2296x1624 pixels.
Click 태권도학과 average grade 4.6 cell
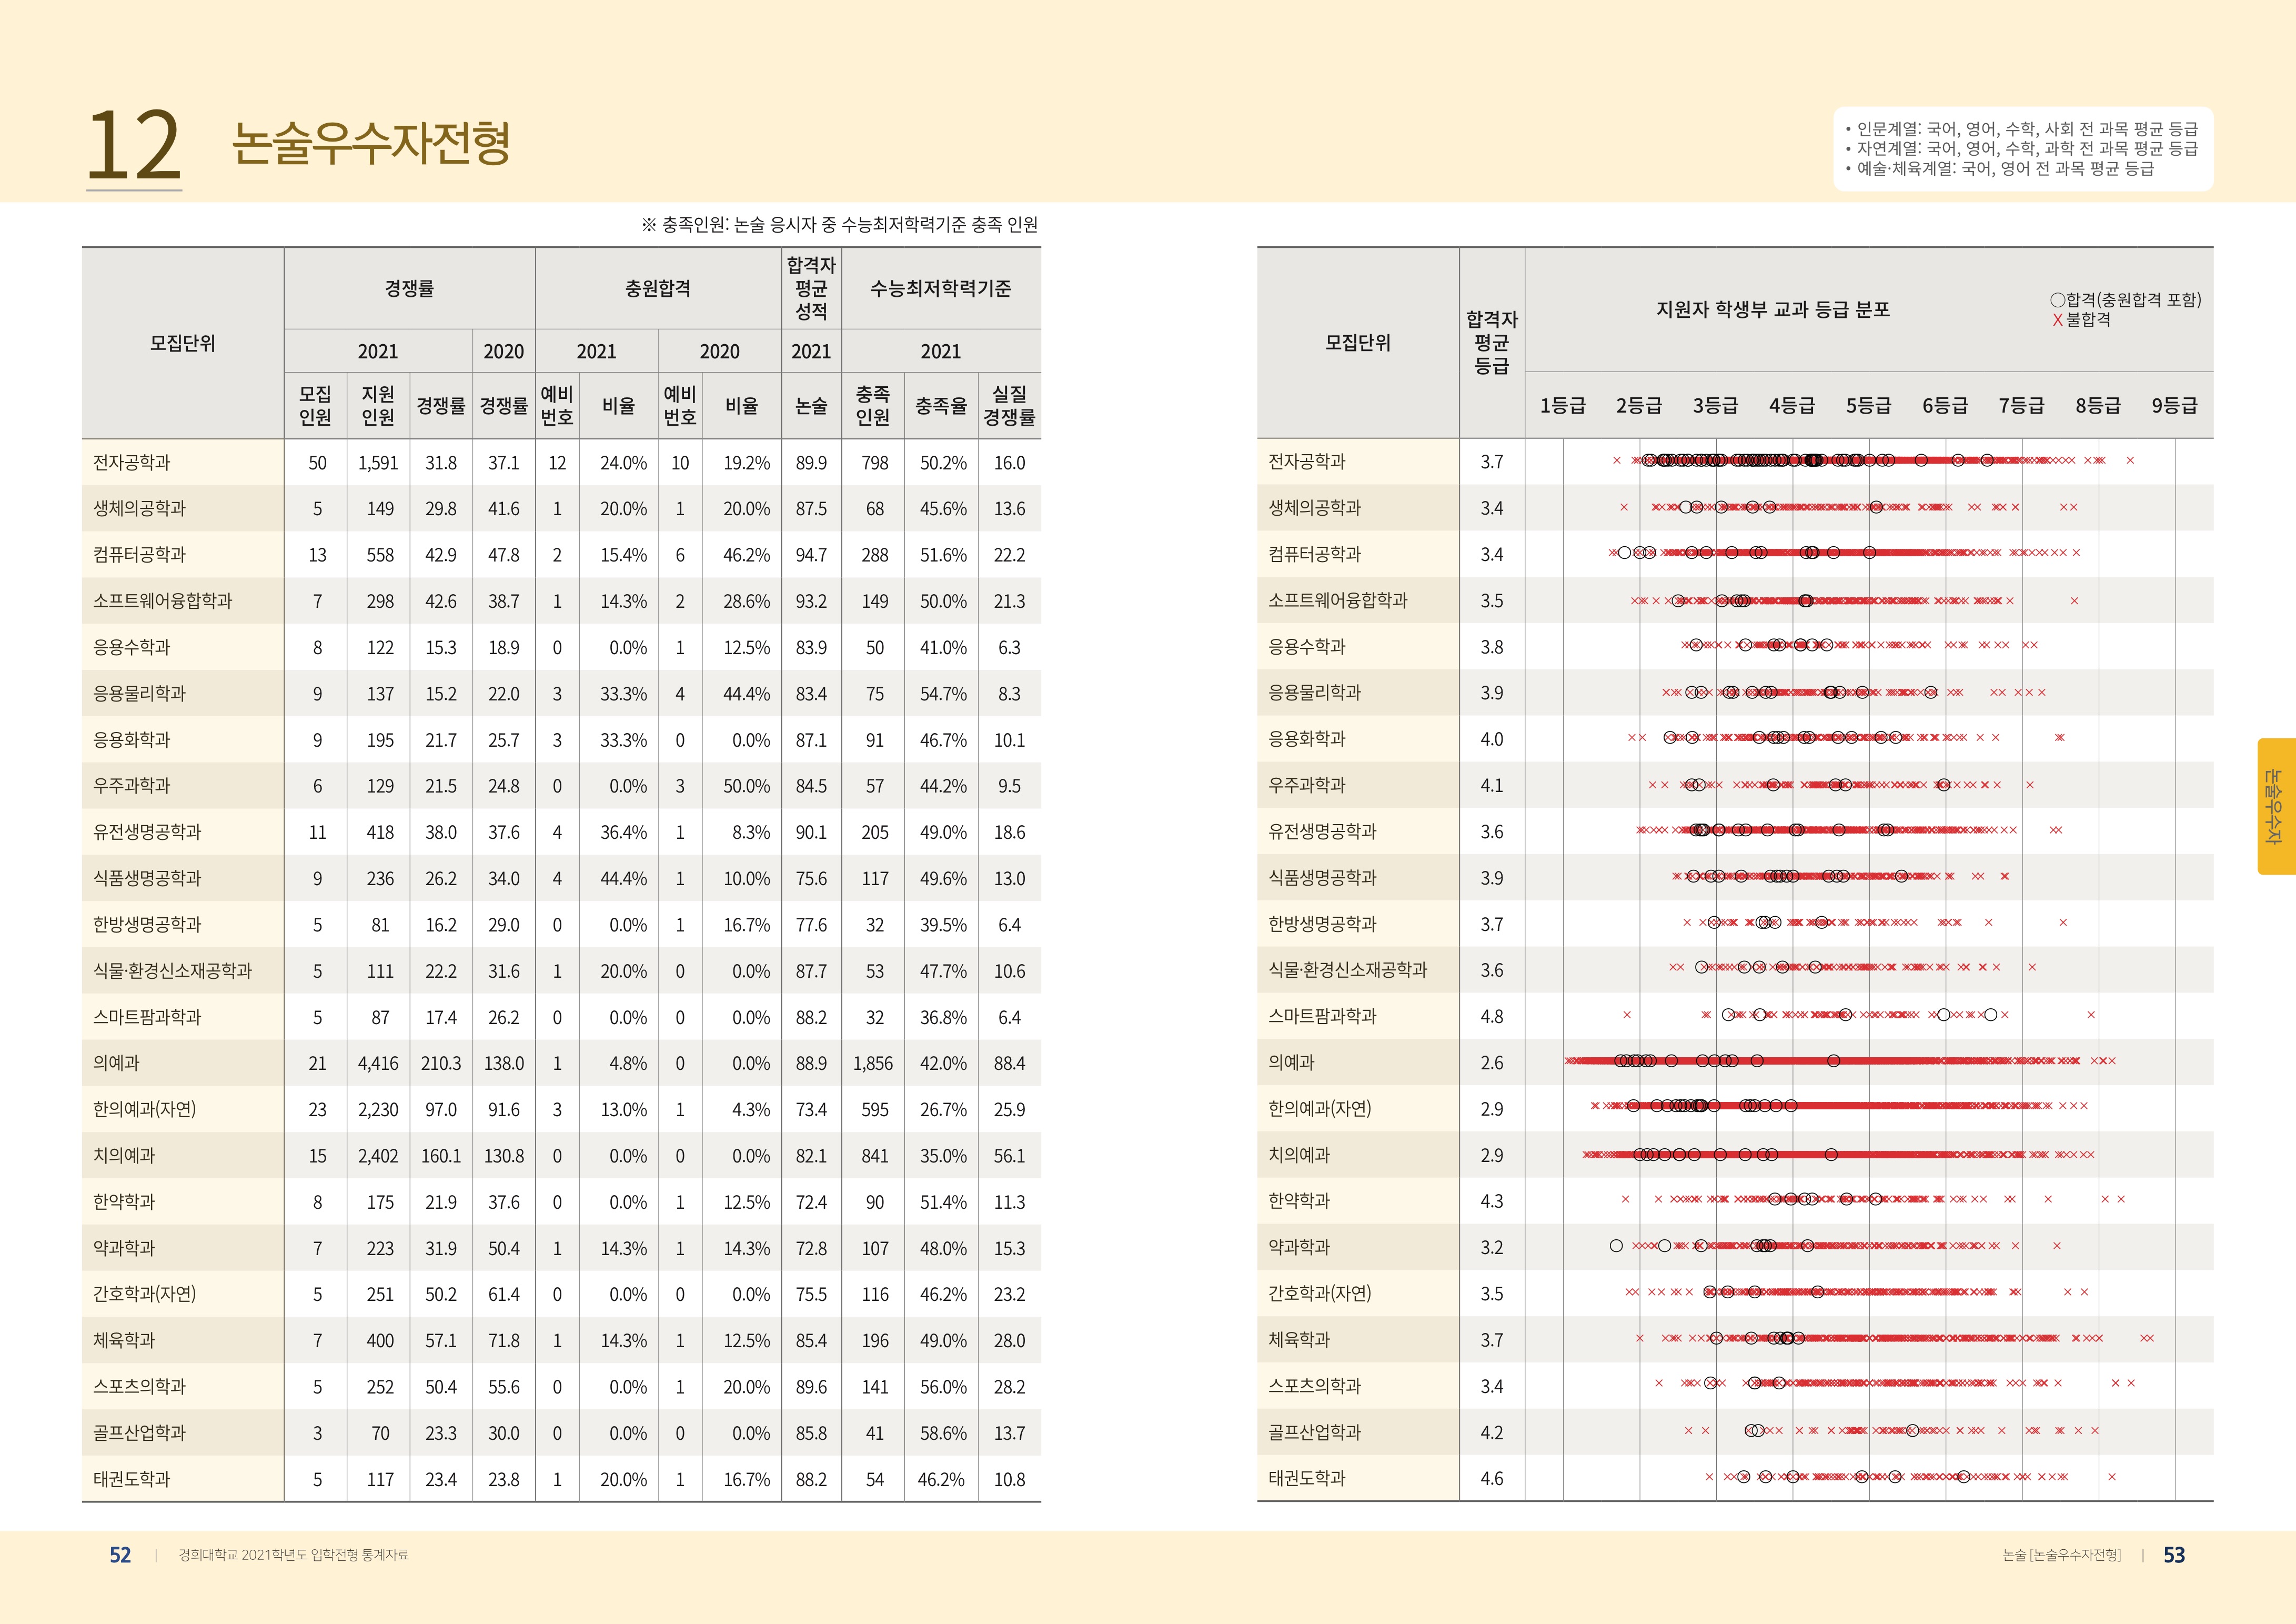pos(1491,1478)
